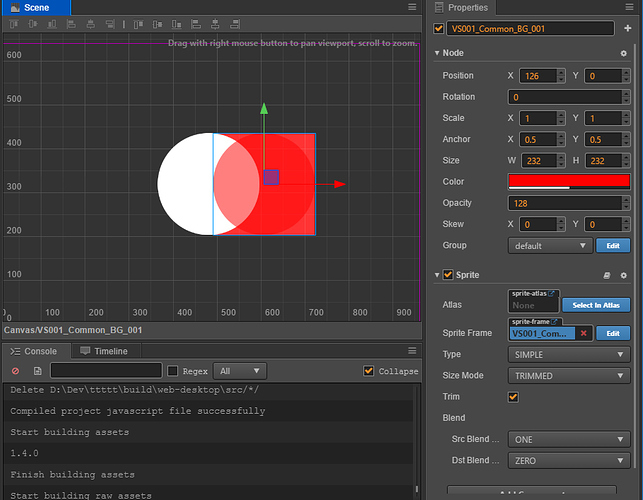The height and width of the screenshot is (500, 643).
Task: Disable the Sprite component checkbox
Action: [448, 275]
